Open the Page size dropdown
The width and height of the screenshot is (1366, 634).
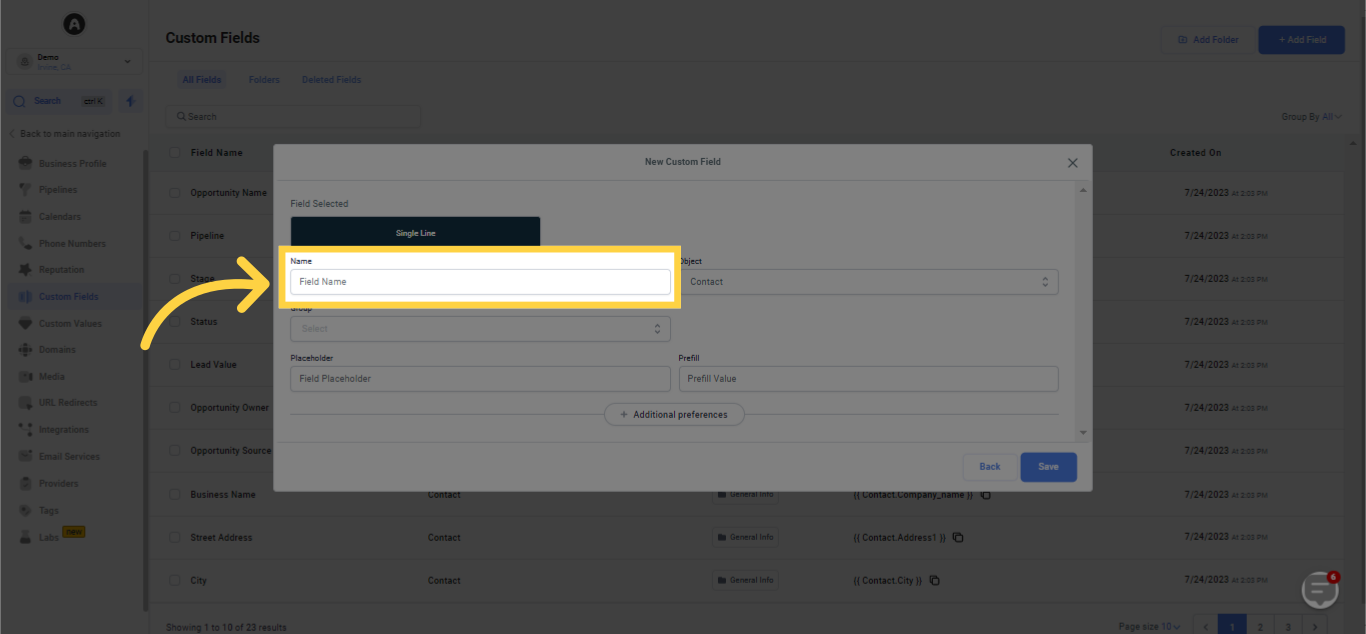1149,627
